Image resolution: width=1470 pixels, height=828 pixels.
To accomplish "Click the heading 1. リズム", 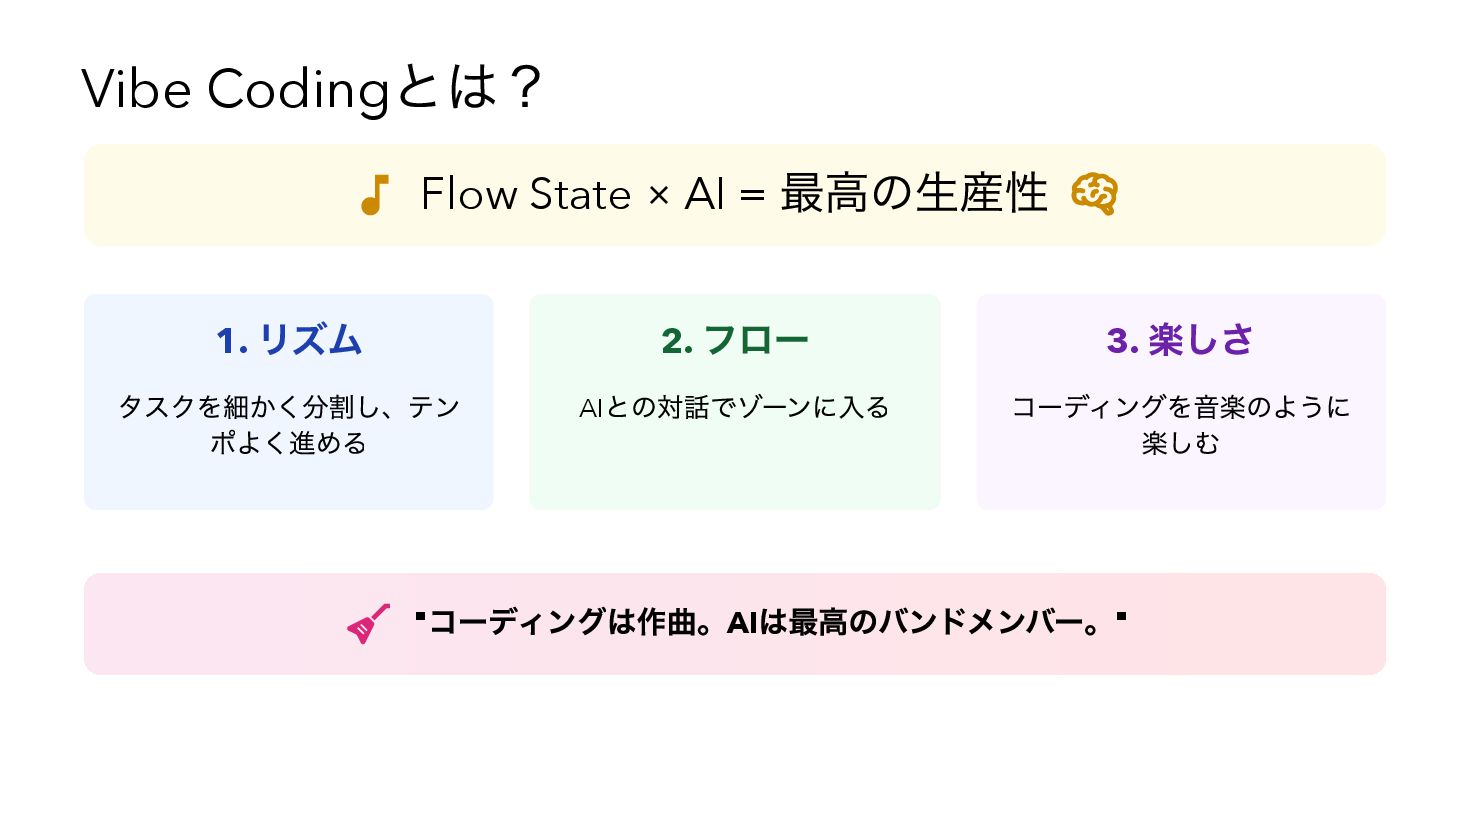I will (x=289, y=341).
